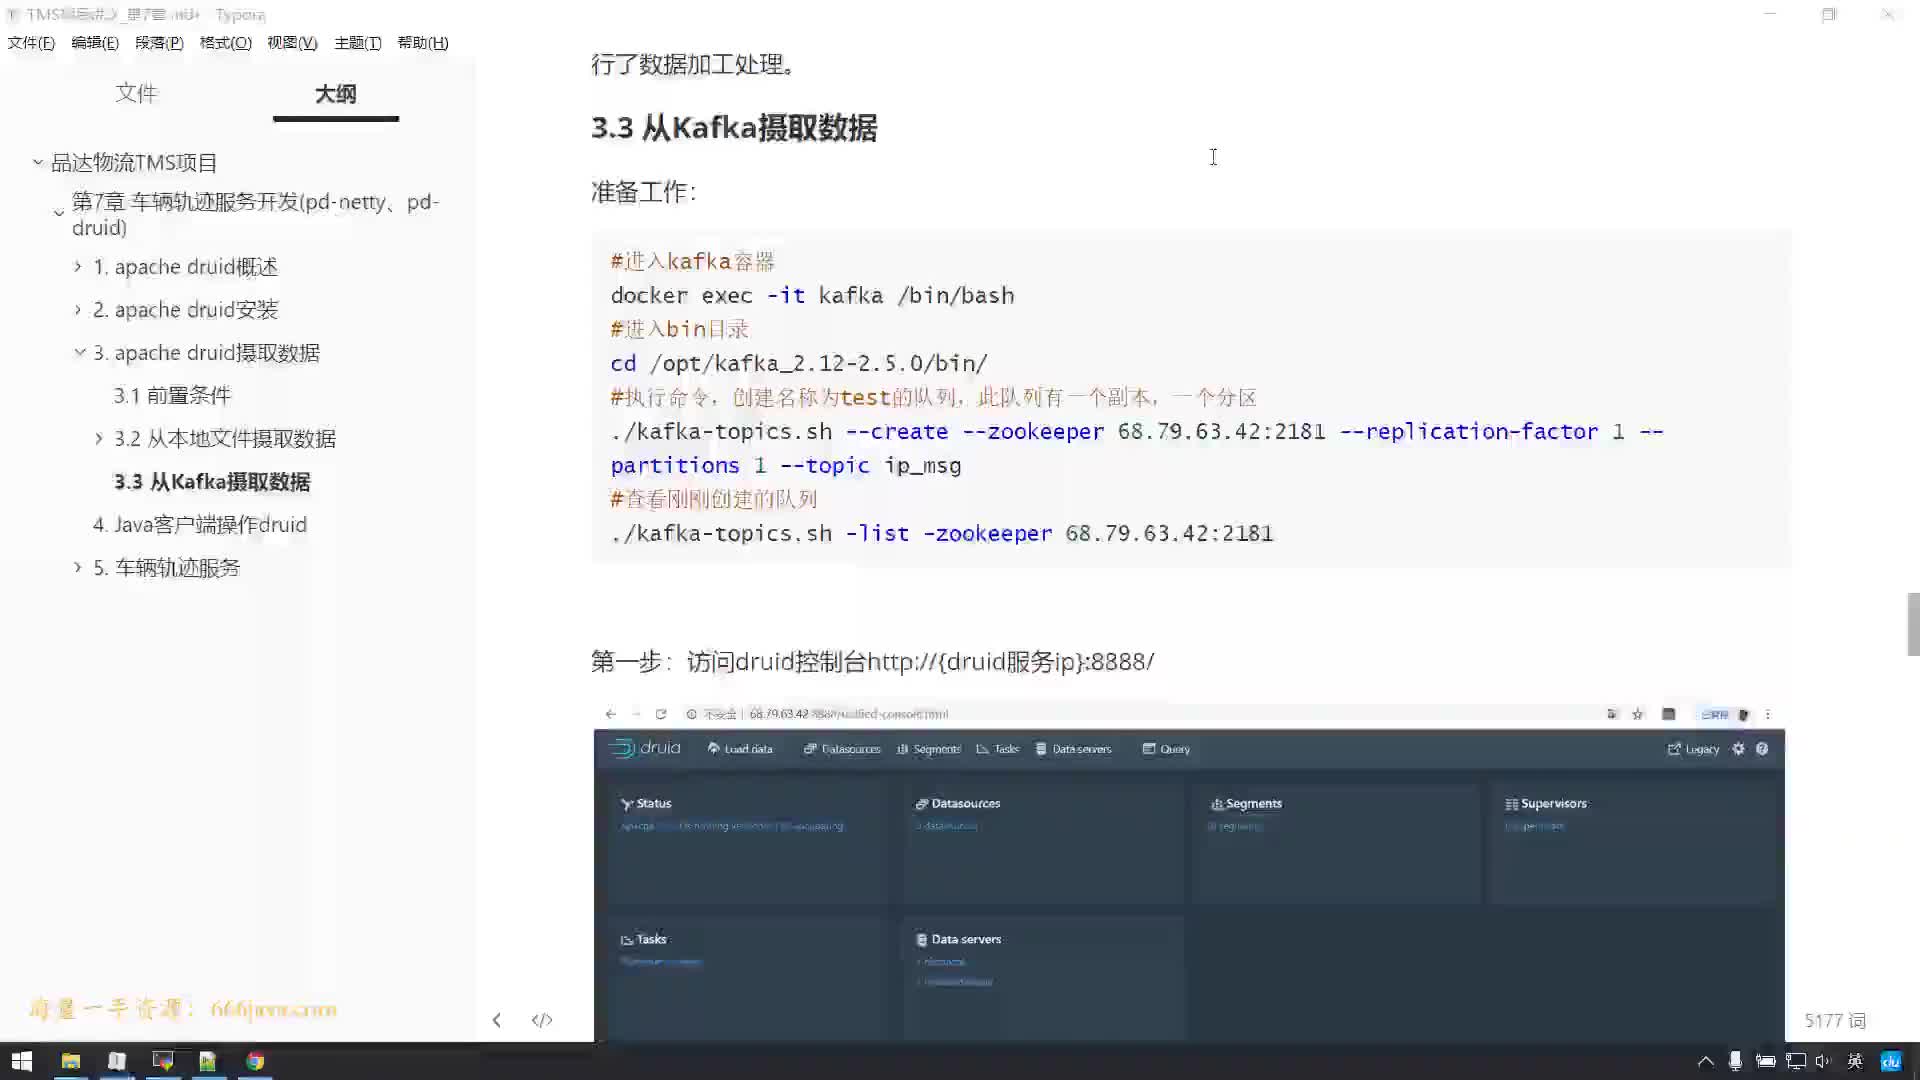Collapse the 品达物流TMS项目 outline node

38,162
